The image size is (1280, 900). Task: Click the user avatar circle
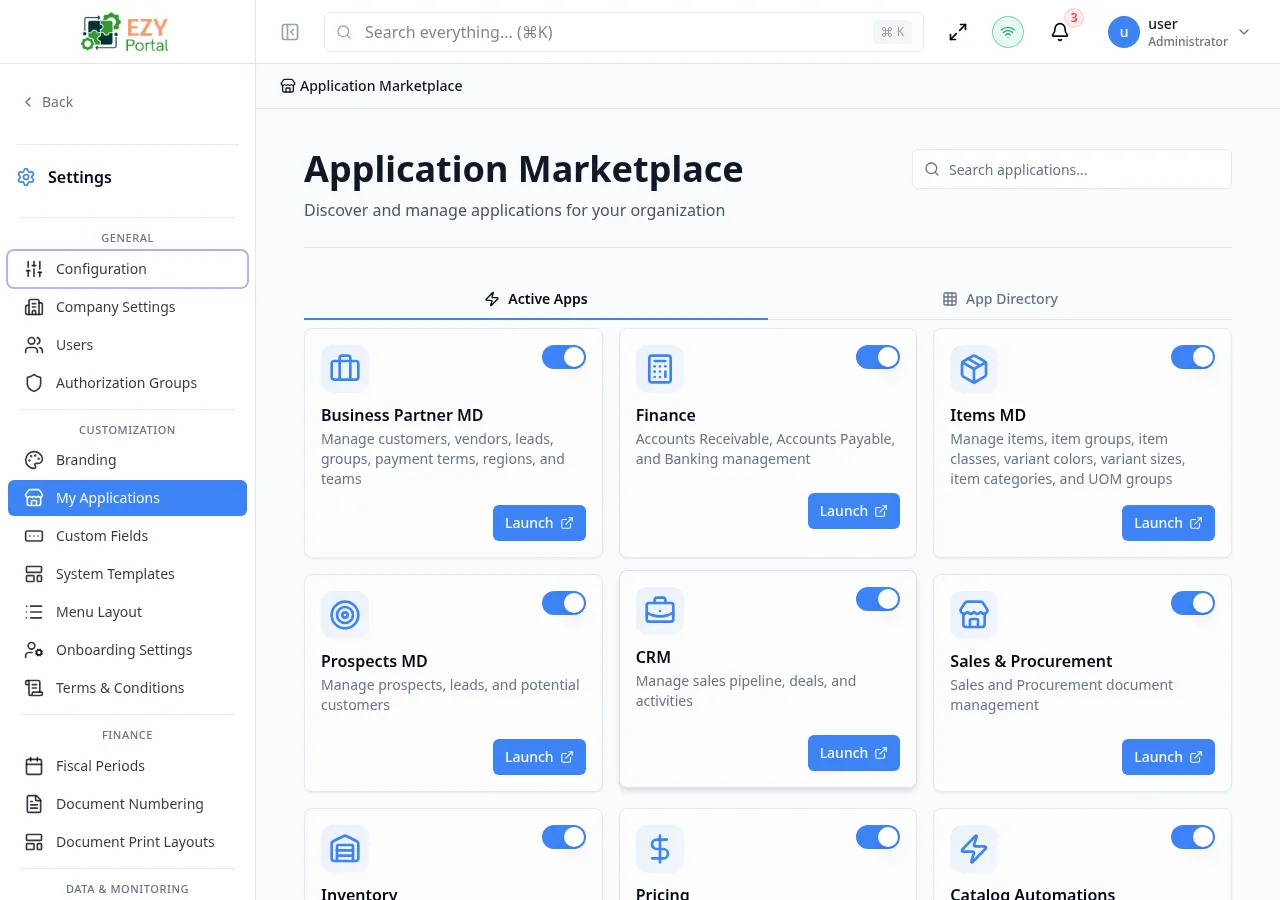point(1124,32)
